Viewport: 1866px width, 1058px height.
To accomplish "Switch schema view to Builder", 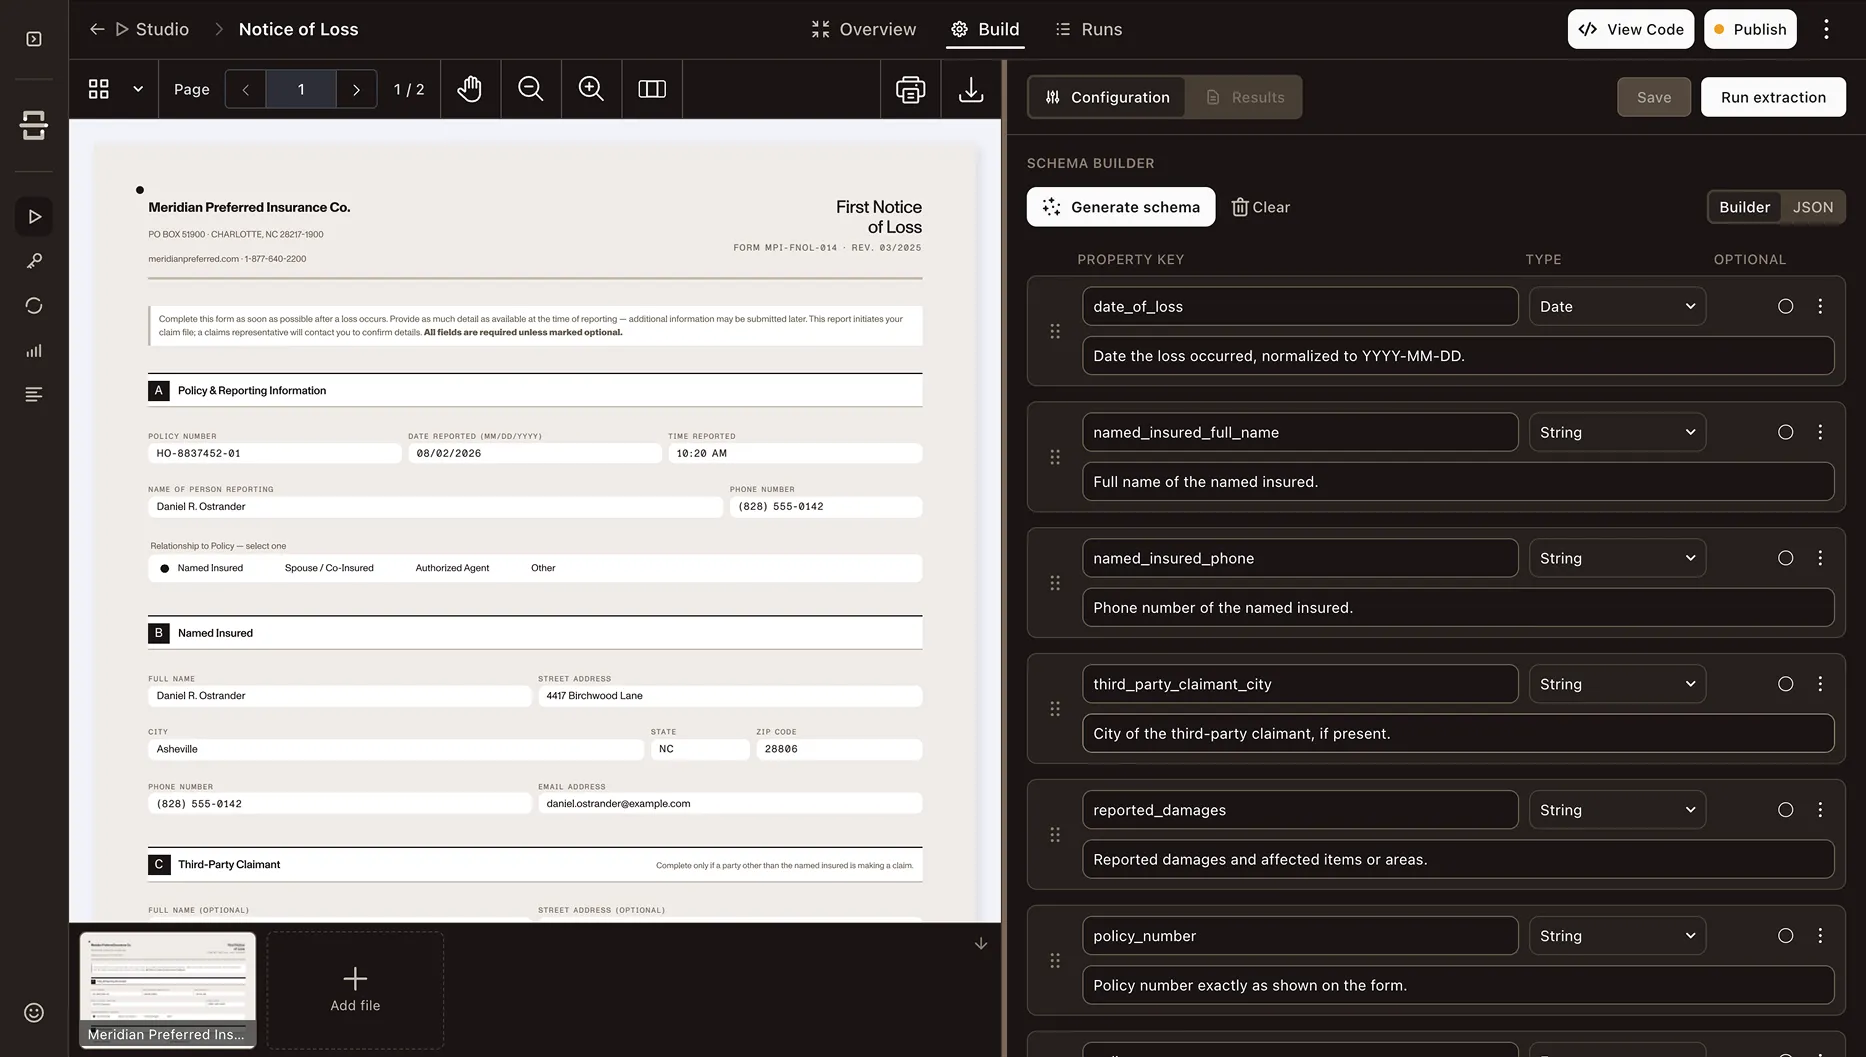I will tap(1744, 207).
